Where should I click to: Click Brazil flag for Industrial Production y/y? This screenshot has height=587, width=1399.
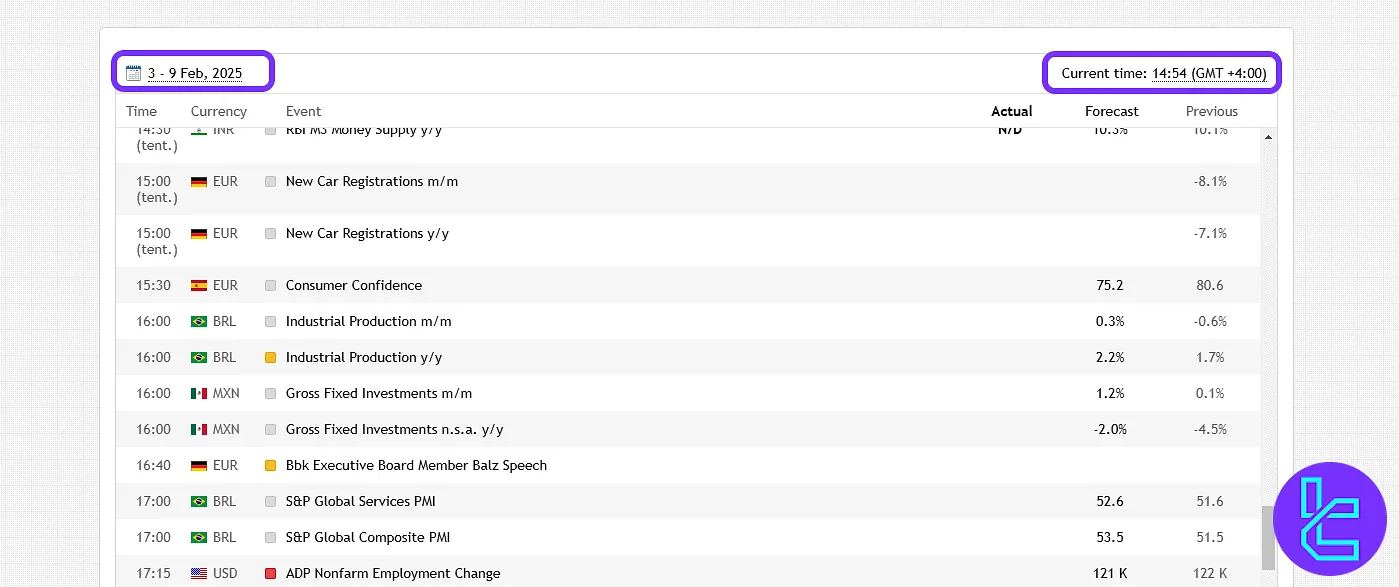coord(199,357)
